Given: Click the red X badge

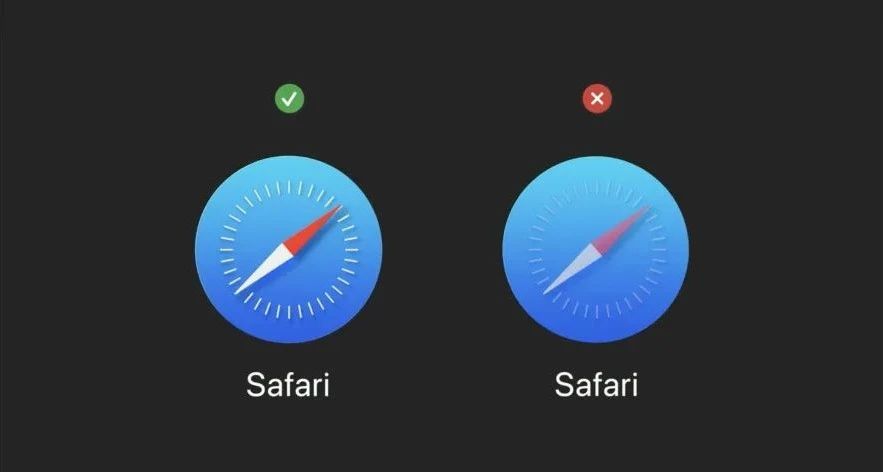Looking at the screenshot, I should 597,99.
